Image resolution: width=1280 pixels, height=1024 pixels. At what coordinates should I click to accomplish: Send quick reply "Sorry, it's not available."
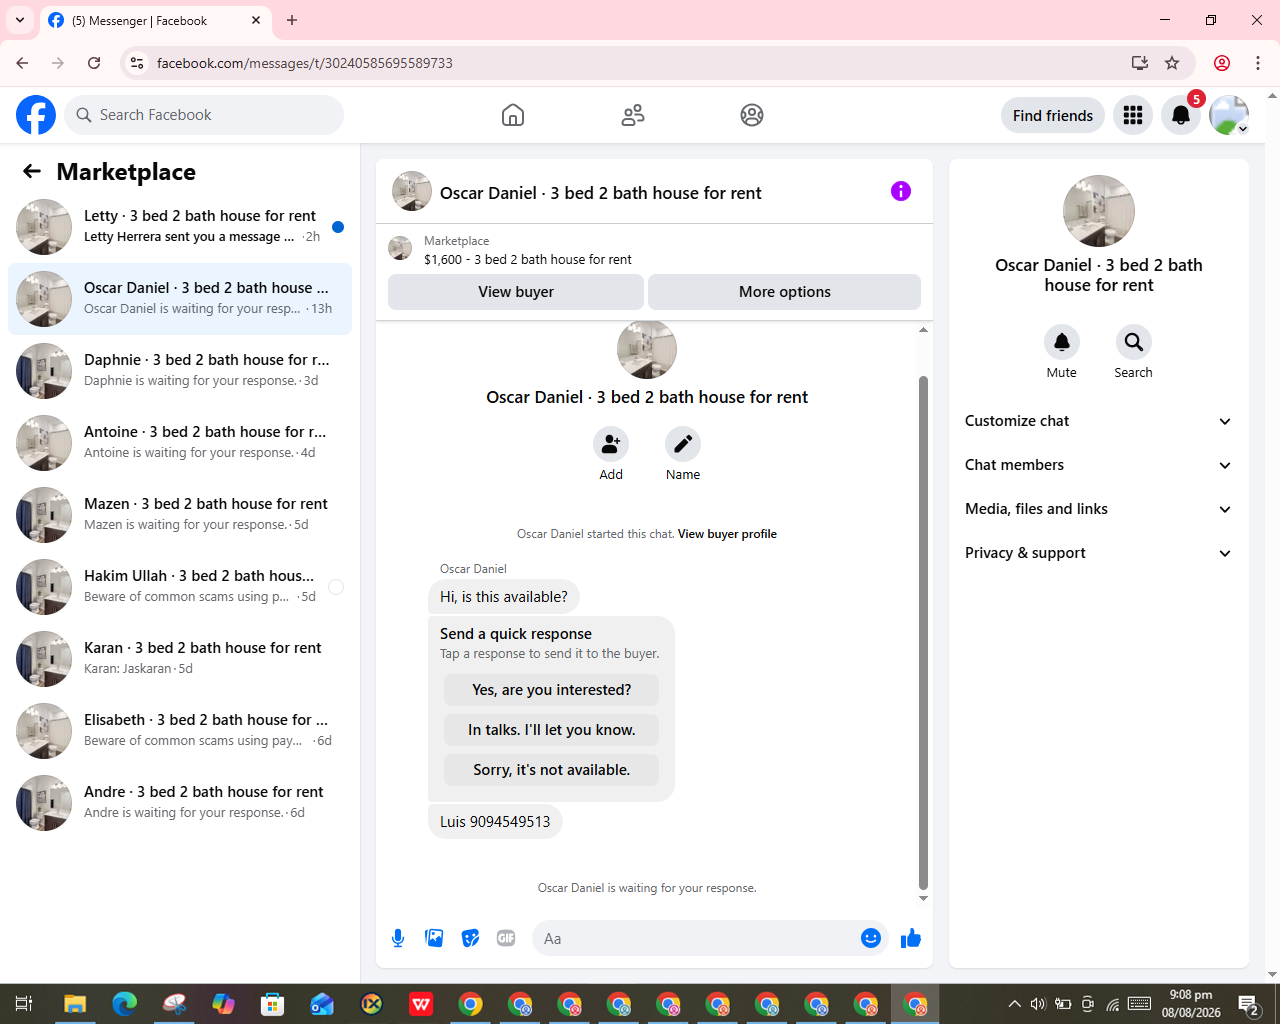(552, 770)
